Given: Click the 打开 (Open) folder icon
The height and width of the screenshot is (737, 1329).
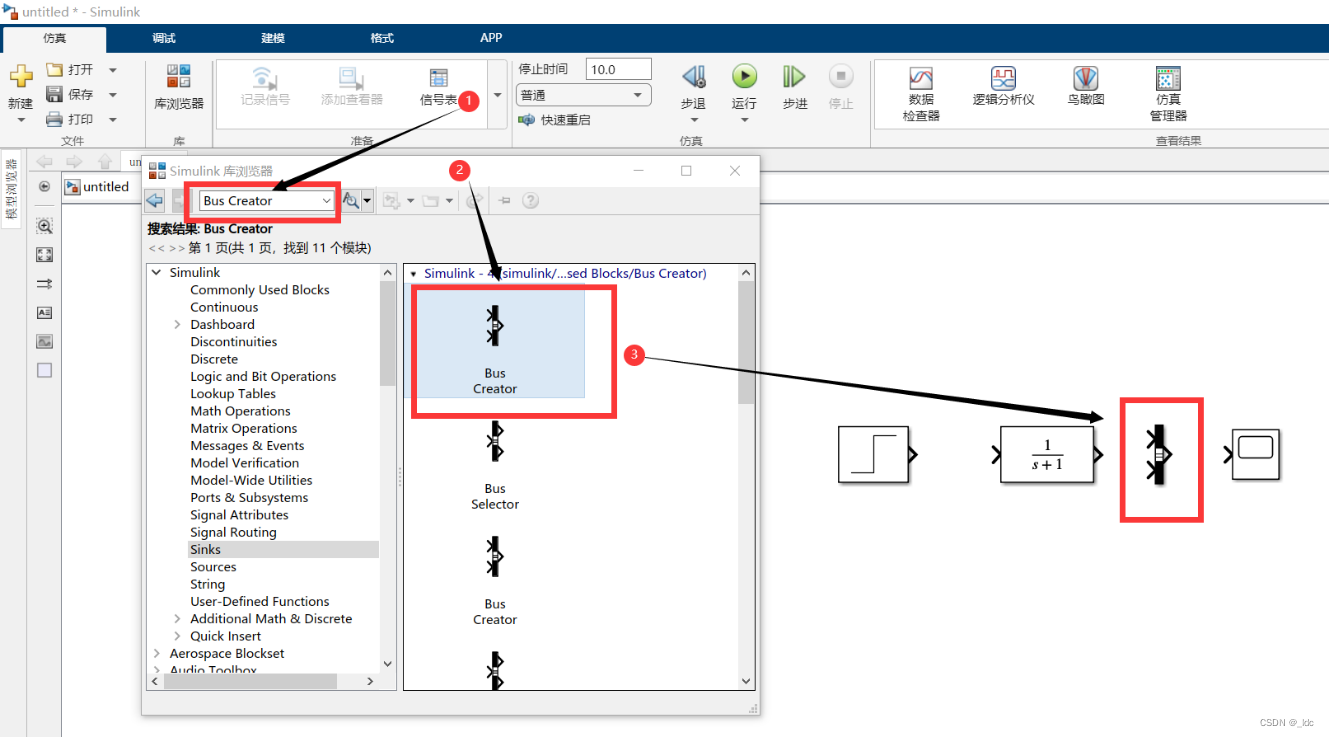Looking at the screenshot, I should [55, 70].
